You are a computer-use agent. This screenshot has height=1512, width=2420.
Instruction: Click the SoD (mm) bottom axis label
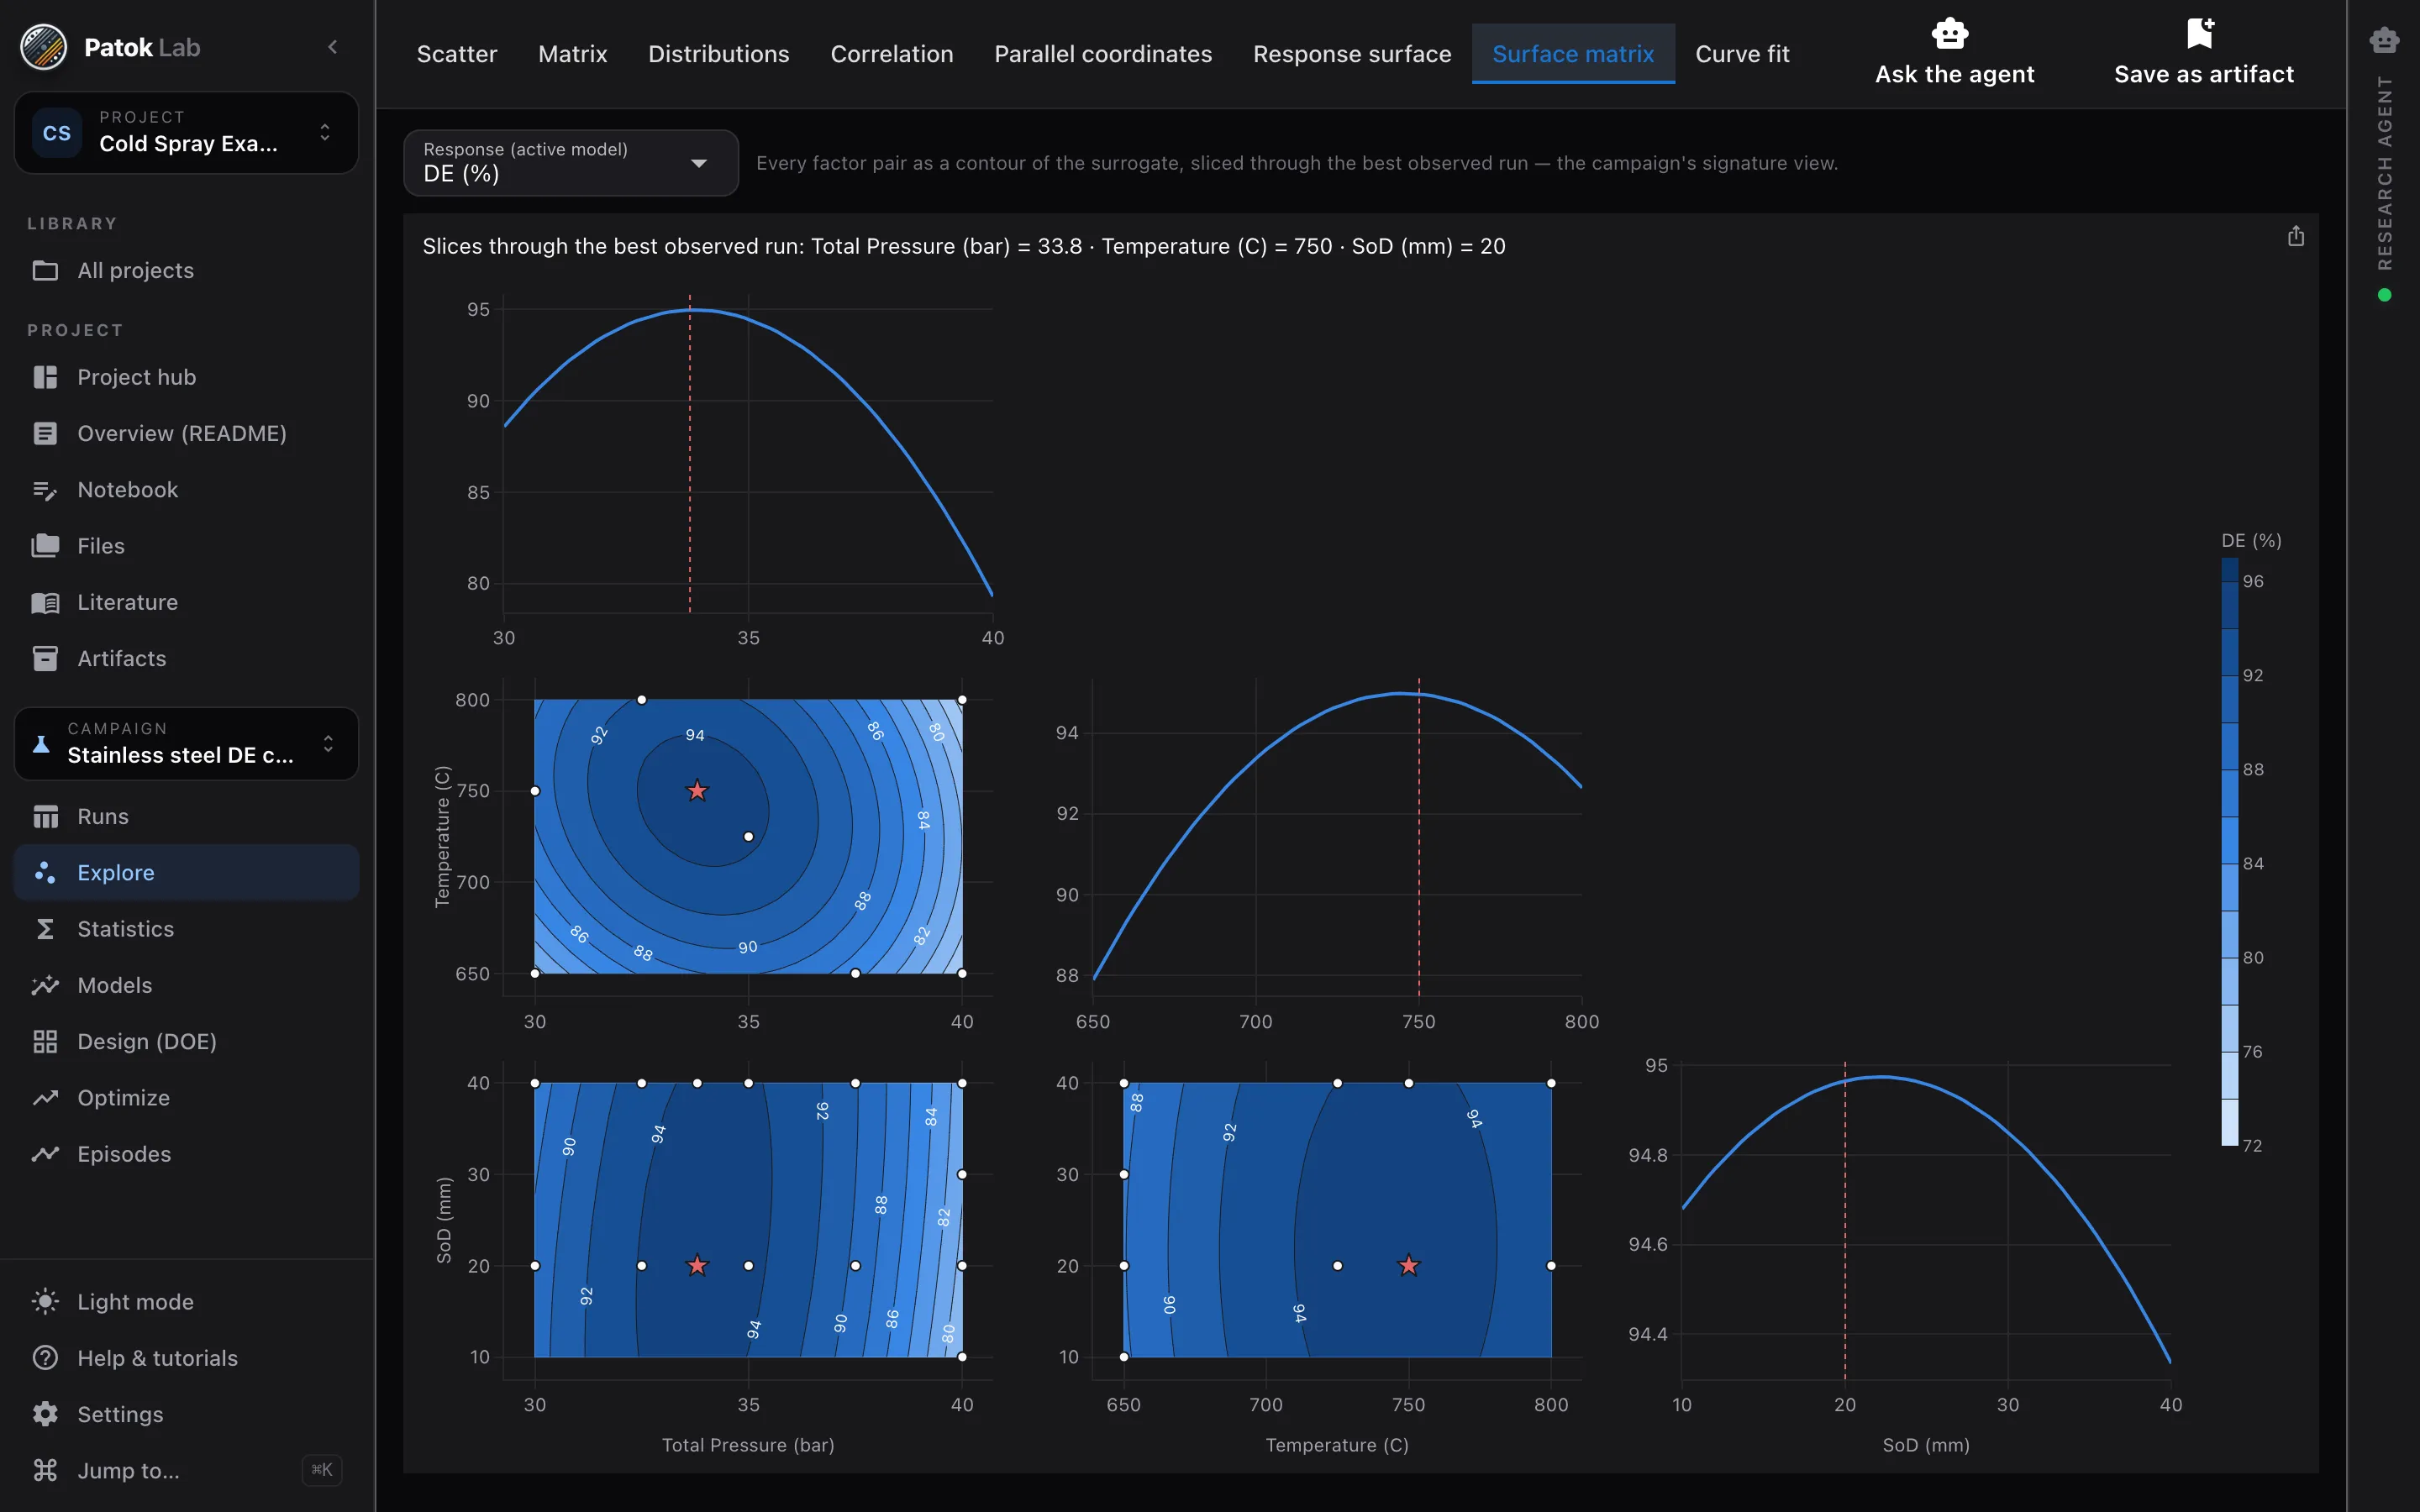[x=1926, y=1444]
